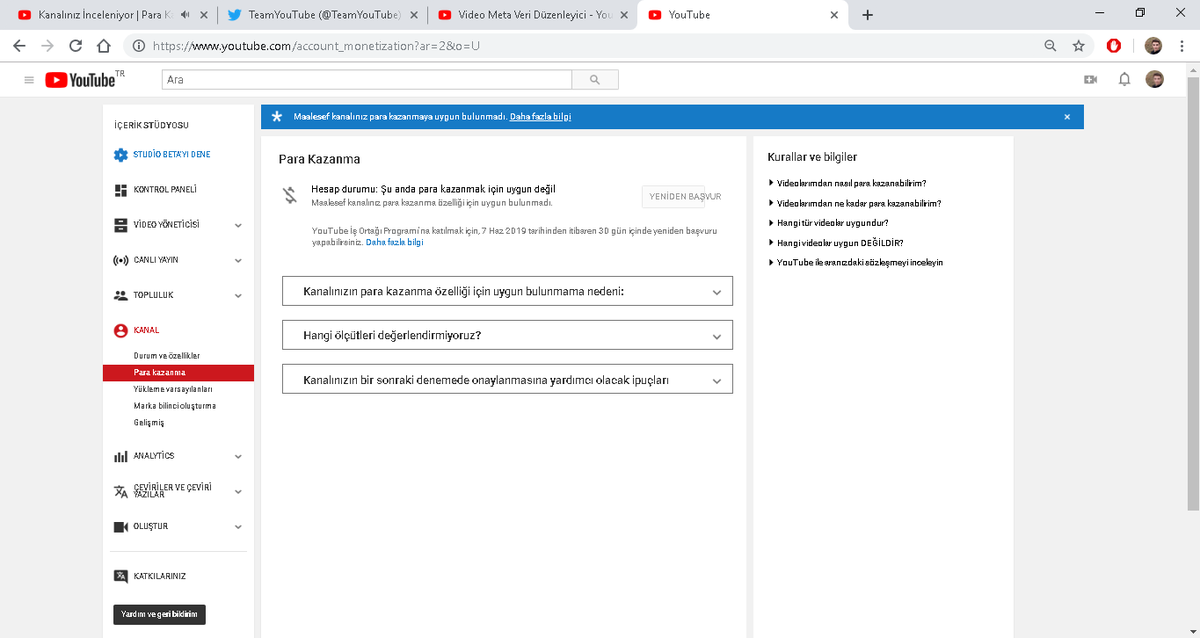Screen dimensions: 1200x638
Task: Click 'Daha fazla bilgi' in blue banner
Action: coord(540,117)
